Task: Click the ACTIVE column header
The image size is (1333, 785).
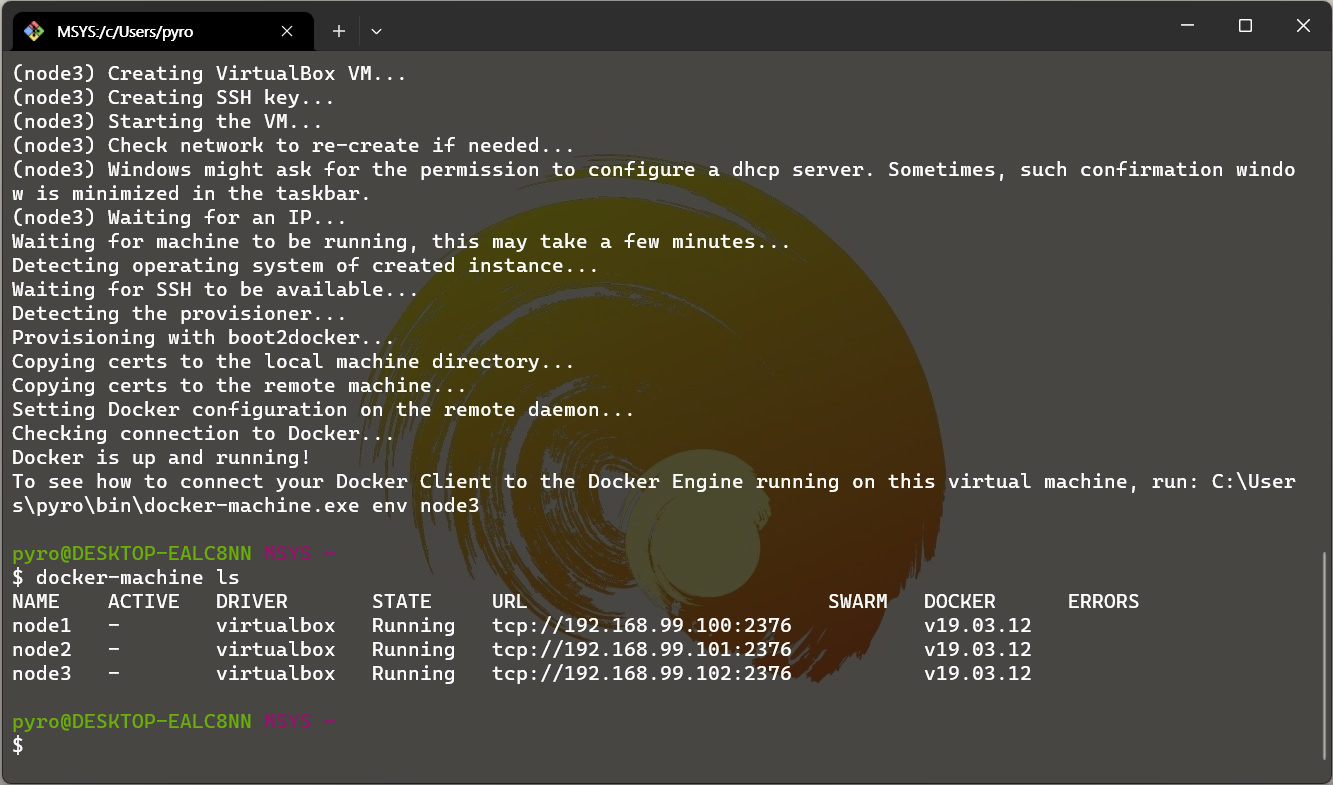Action: (x=144, y=602)
